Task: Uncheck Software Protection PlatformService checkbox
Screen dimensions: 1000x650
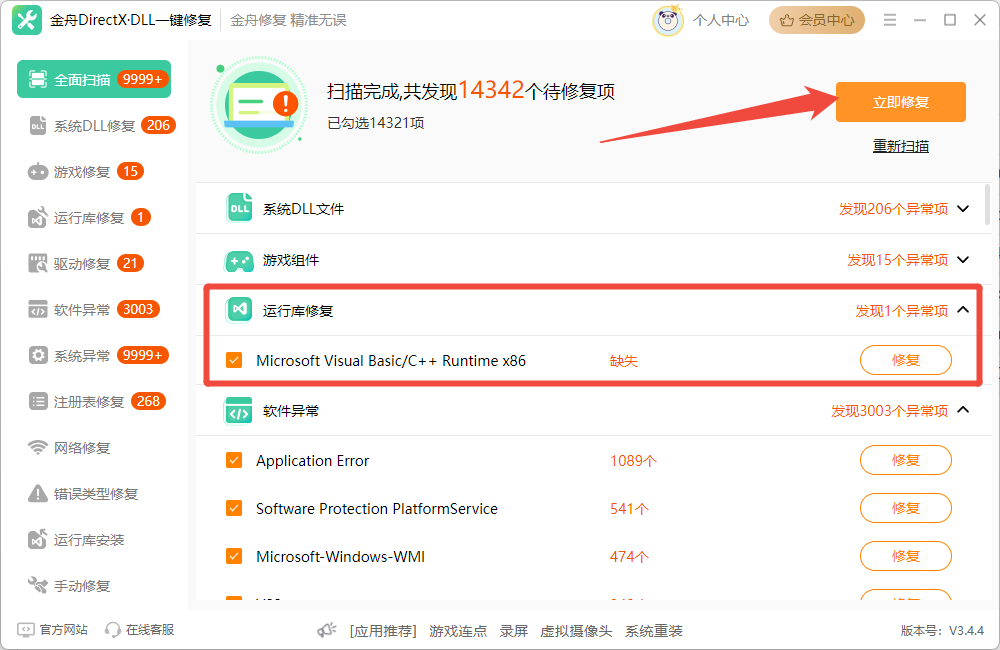Action: 234,508
